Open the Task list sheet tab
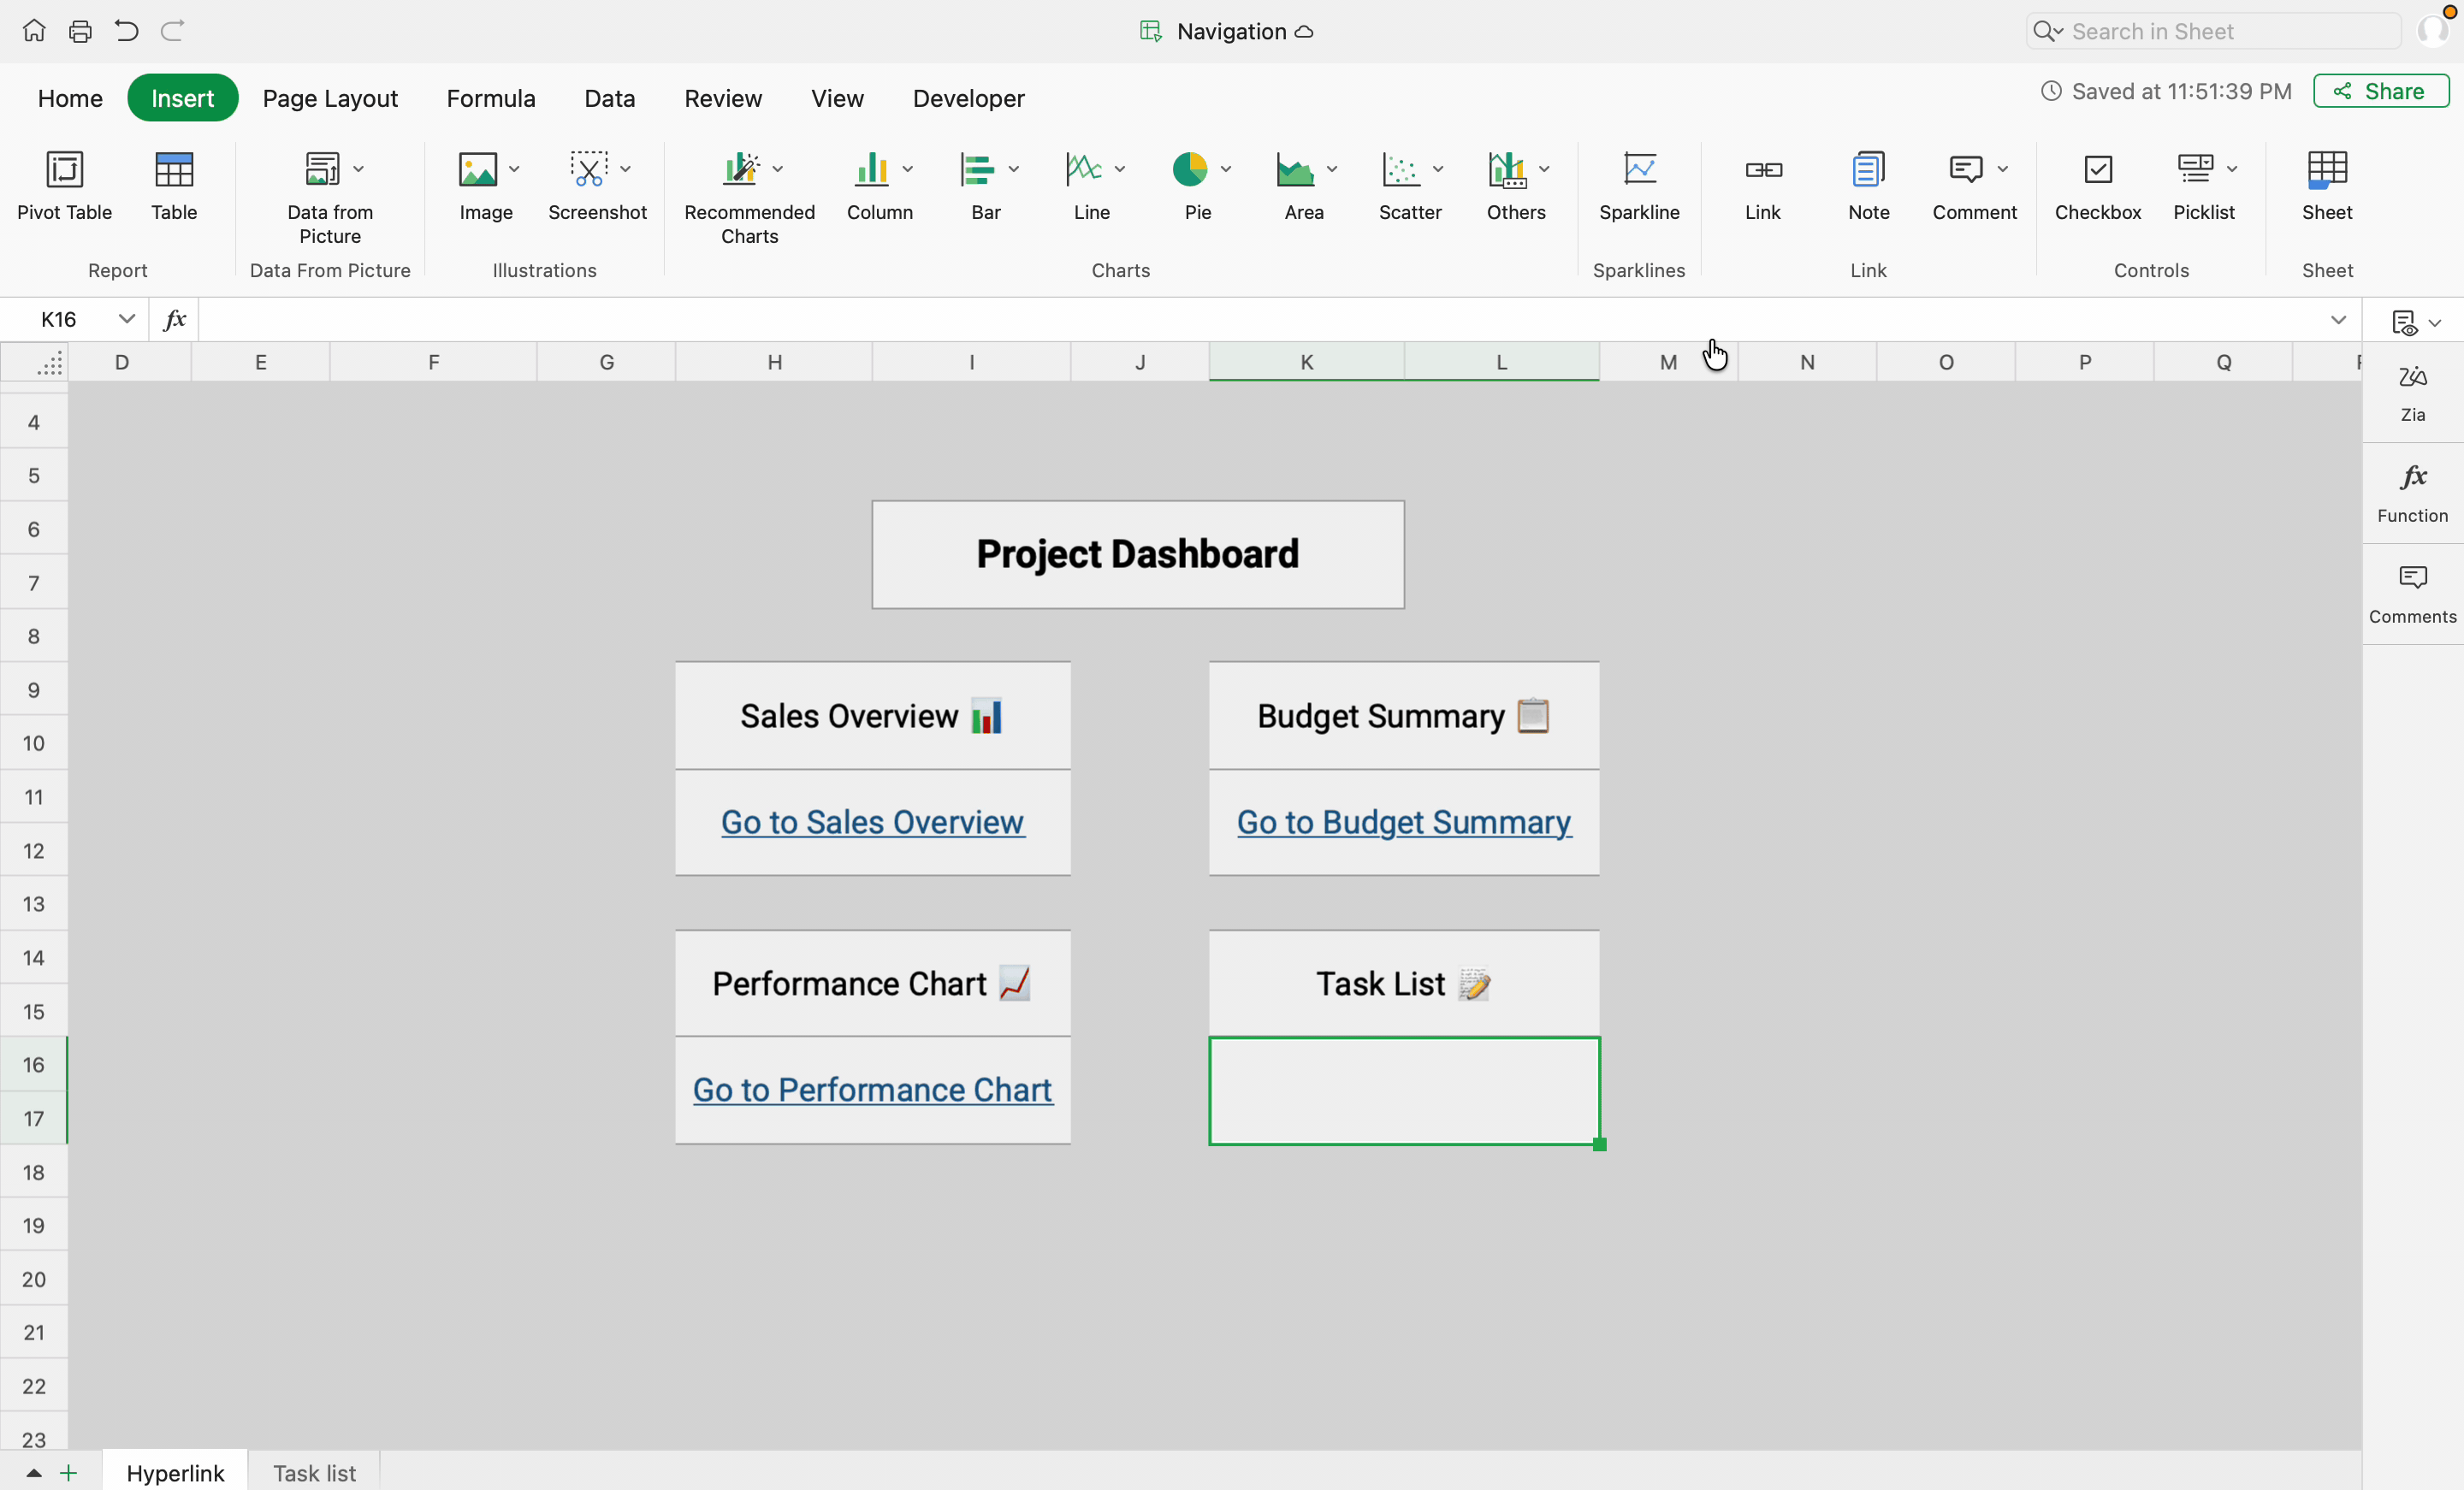Screen dimensions: 2464x1490 (x=314, y=1472)
